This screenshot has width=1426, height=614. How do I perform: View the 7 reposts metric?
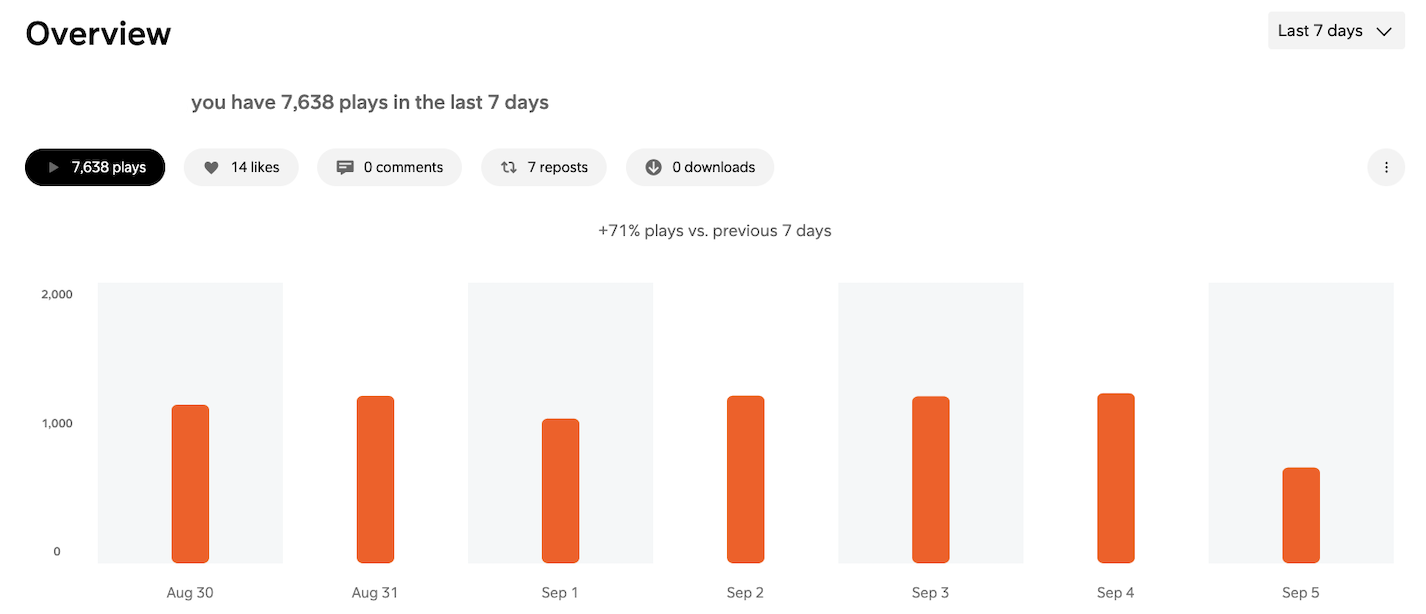coord(544,168)
